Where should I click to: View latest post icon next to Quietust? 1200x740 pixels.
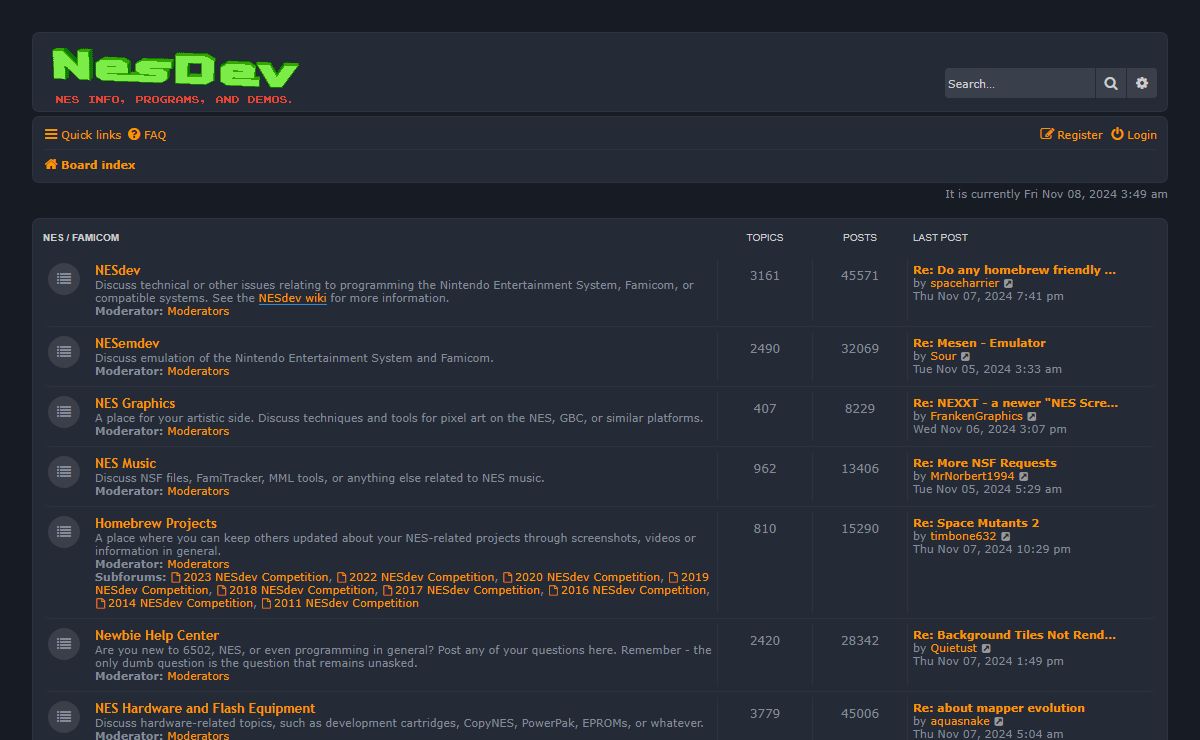tap(986, 649)
